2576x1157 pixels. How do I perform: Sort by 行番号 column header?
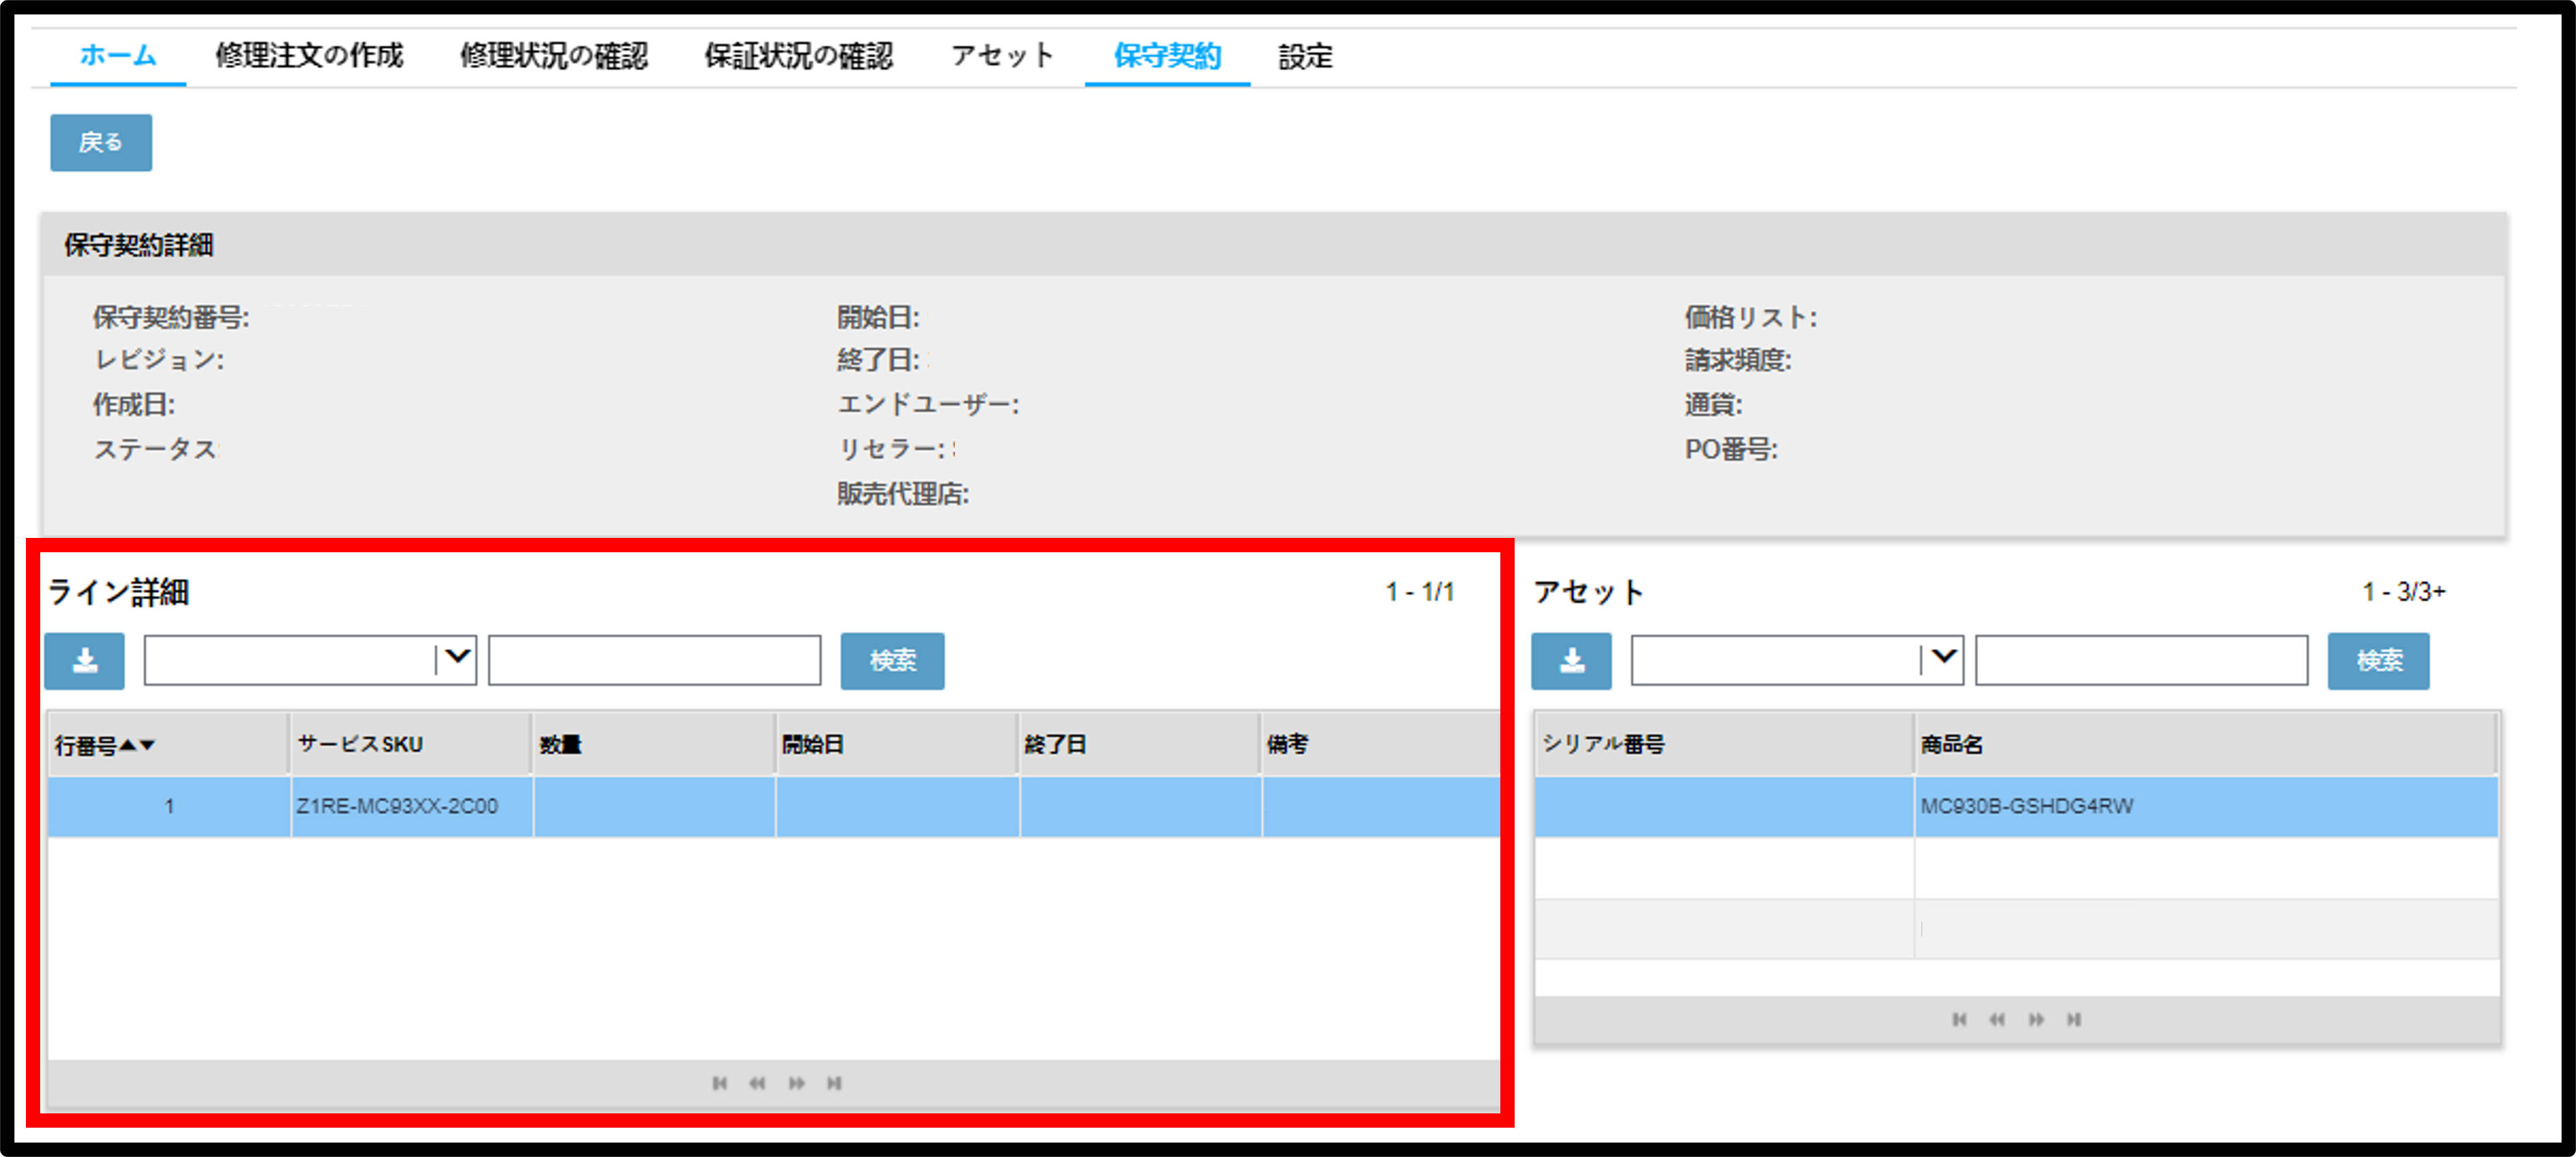[105, 745]
